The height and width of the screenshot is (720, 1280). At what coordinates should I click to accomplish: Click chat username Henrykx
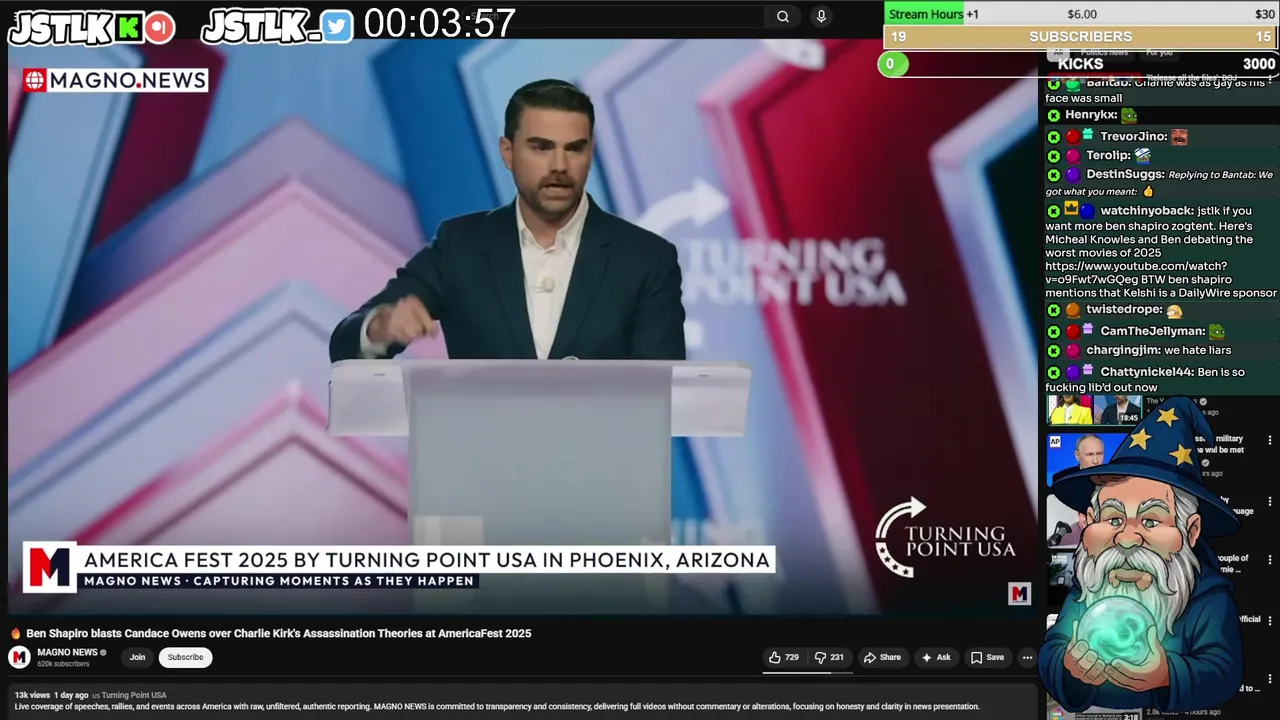pos(1091,115)
